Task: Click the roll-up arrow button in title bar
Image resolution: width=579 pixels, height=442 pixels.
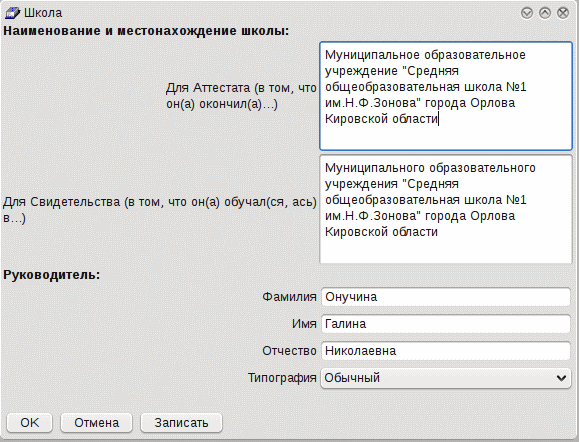Action: 545,13
